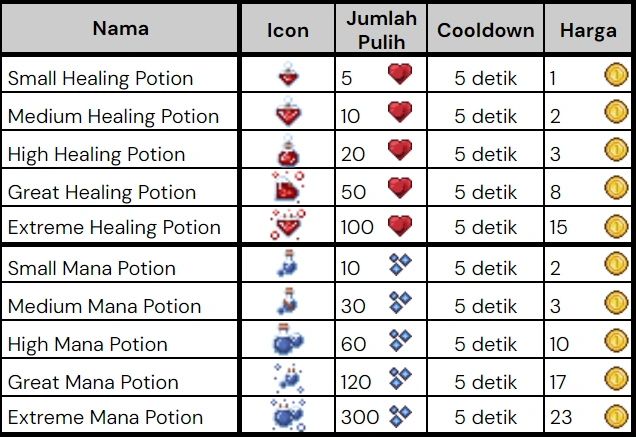This screenshot has height=437, width=637.
Task: Click the High Healing Potion icon
Action: 289,152
